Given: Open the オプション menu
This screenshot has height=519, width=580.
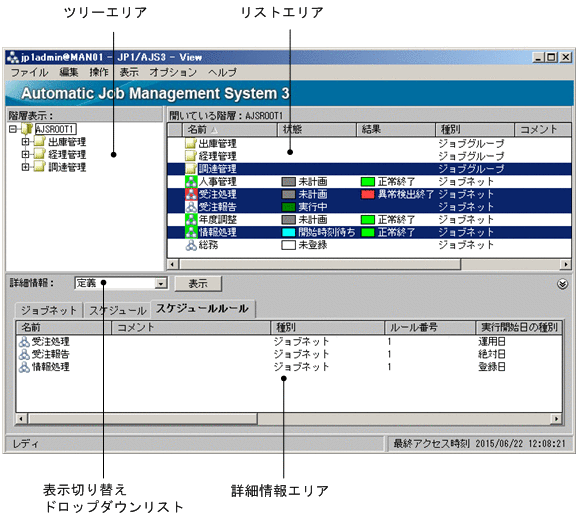Looking at the screenshot, I should 173,72.
